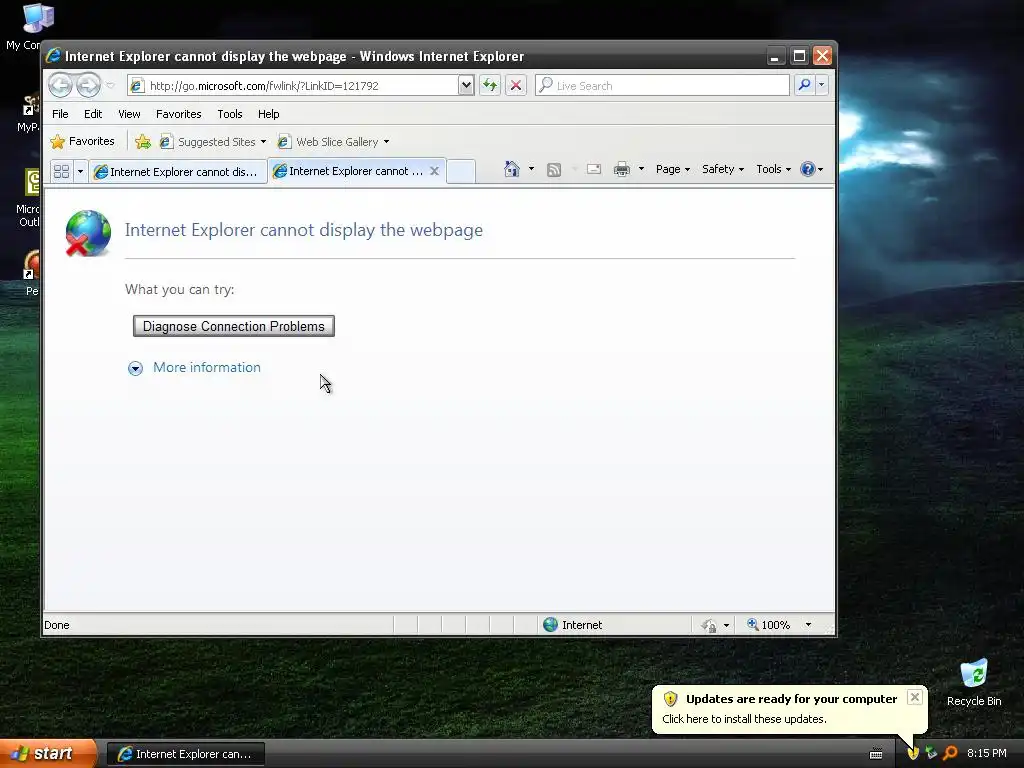1024x768 pixels.
Task: Click the Internet Explorer window title bar icon
Action: [54, 56]
